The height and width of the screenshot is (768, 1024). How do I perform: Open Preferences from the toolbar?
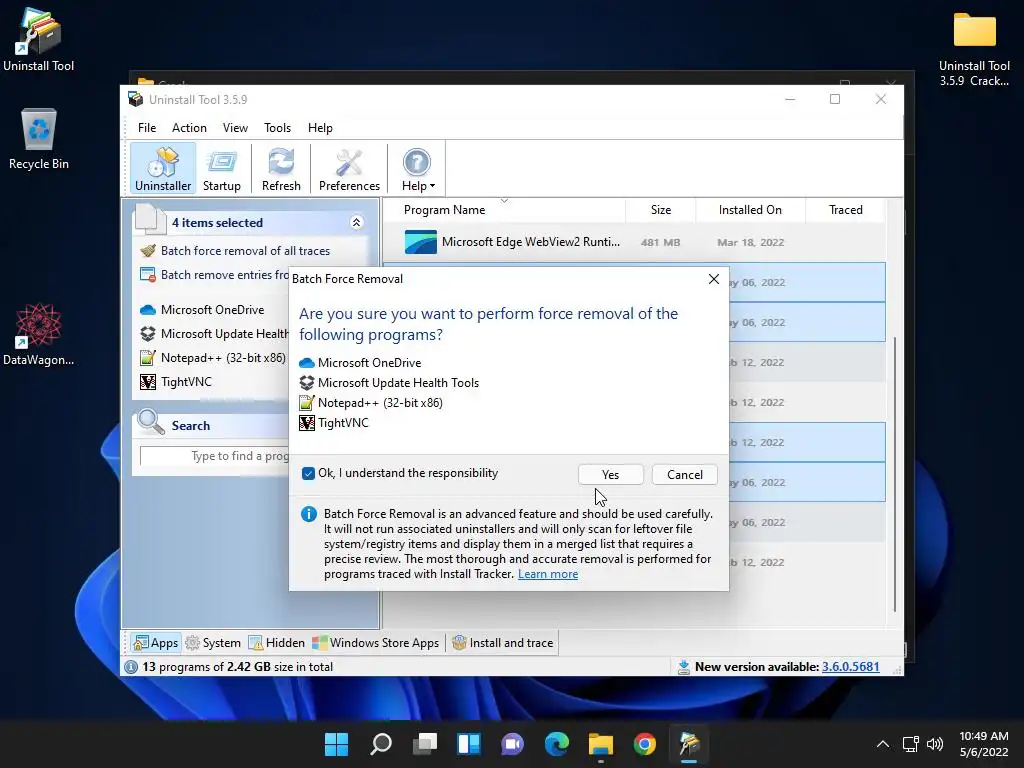(x=349, y=168)
